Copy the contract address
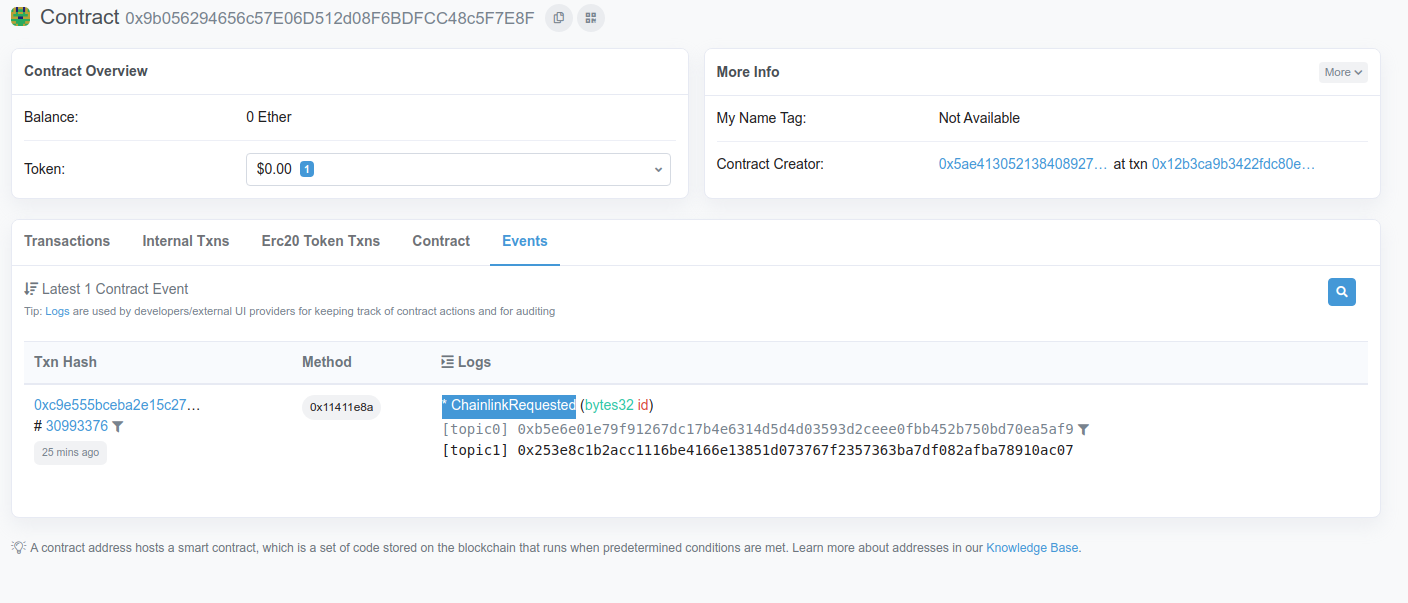 point(558,17)
